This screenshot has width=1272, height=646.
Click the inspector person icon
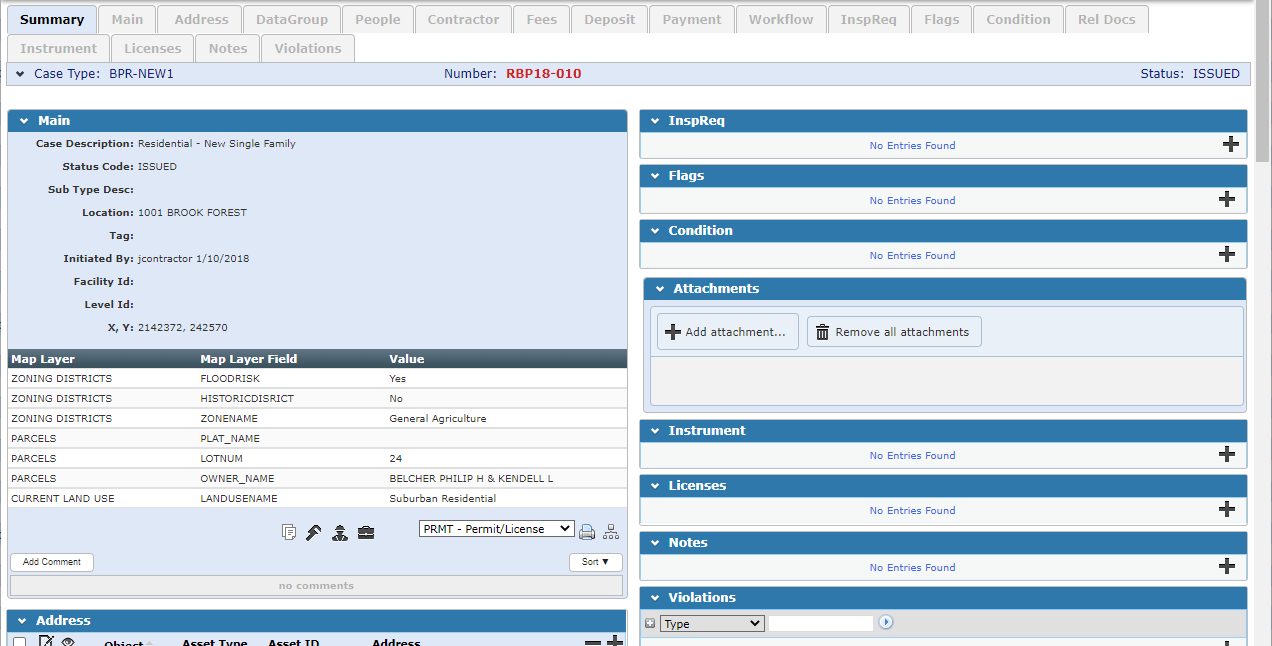click(340, 532)
